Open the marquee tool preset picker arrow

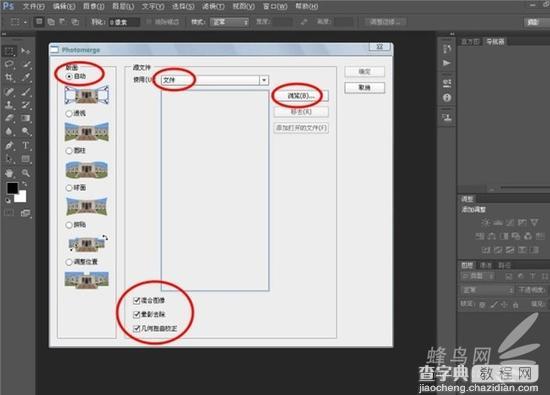point(25,22)
